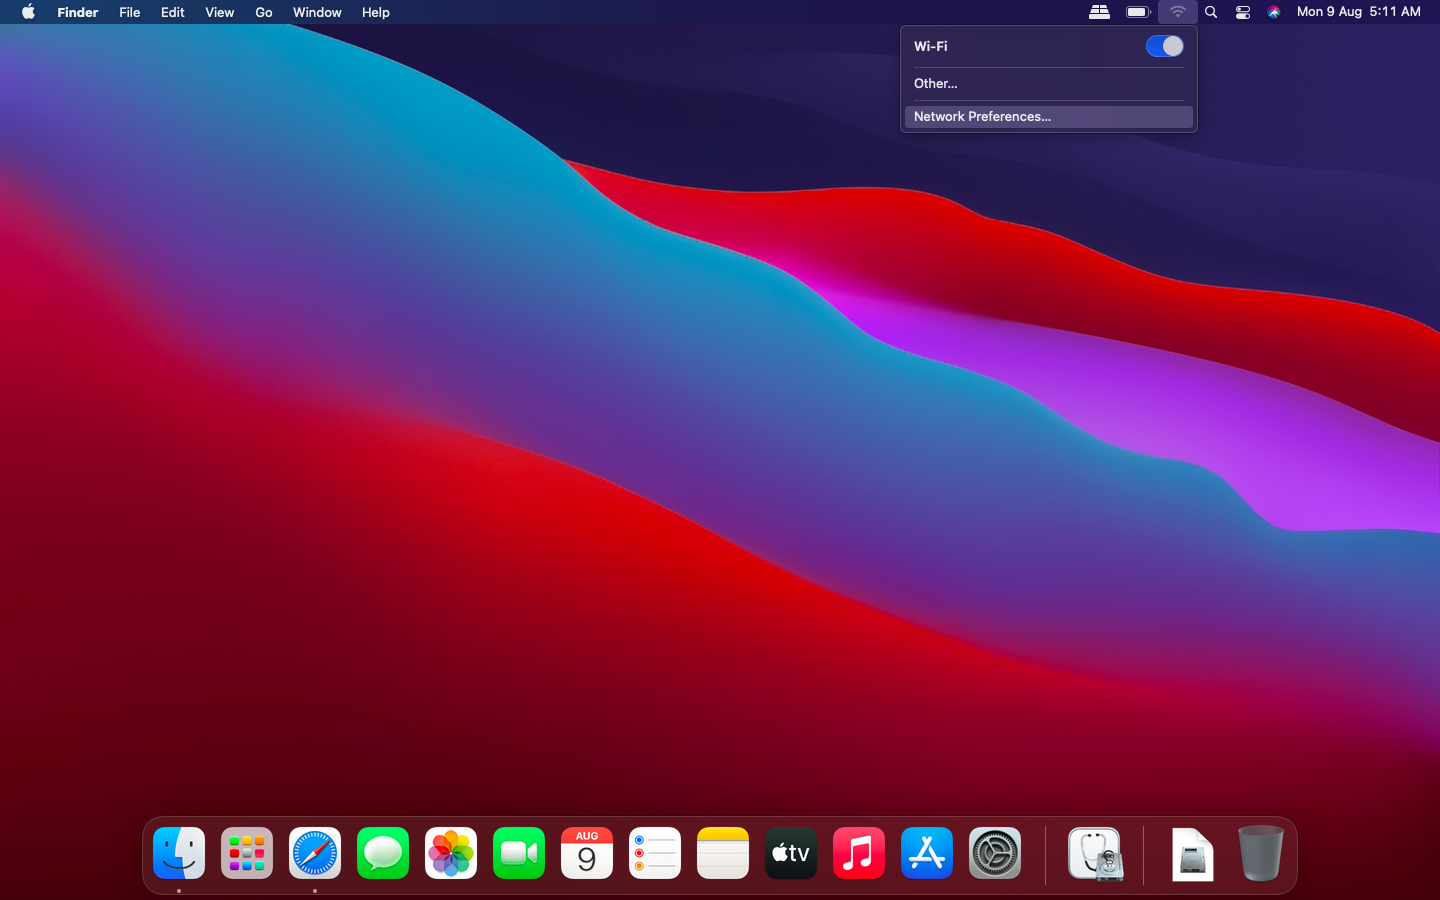Open Safari from the Dock
Image resolution: width=1440 pixels, height=900 pixels.
coord(315,854)
